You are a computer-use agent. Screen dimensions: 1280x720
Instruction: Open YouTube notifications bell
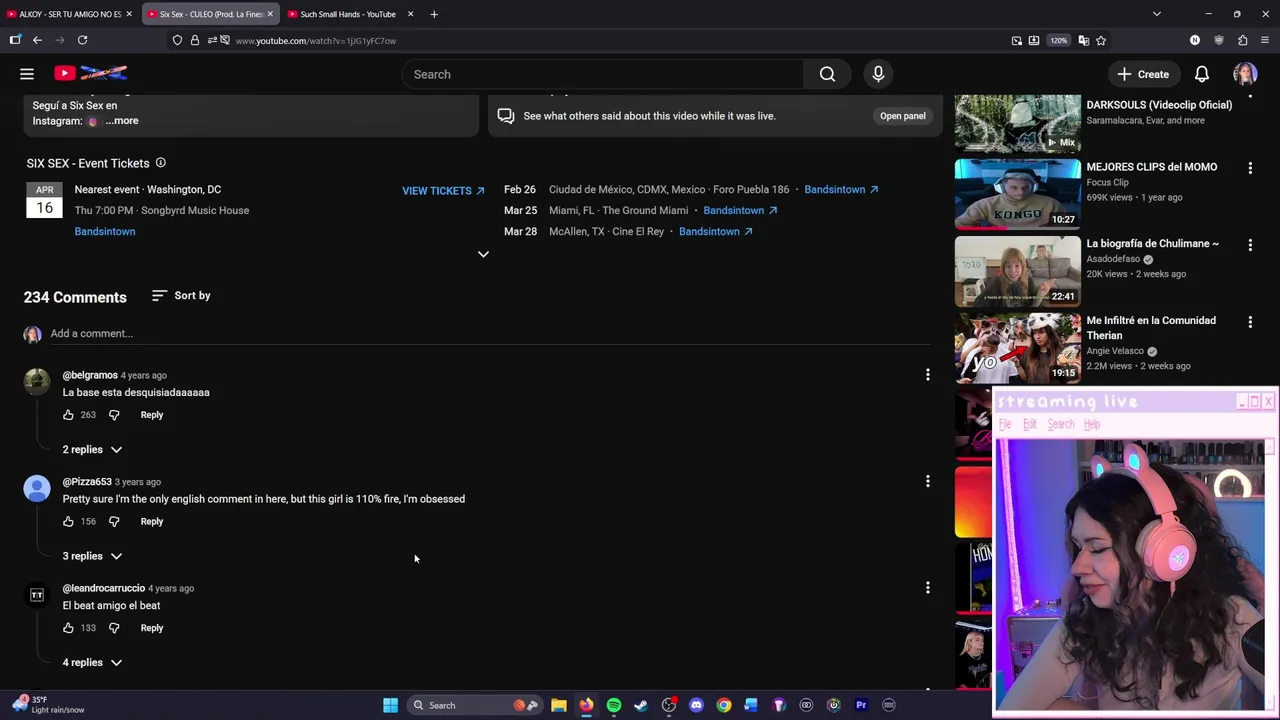tap(1202, 74)
